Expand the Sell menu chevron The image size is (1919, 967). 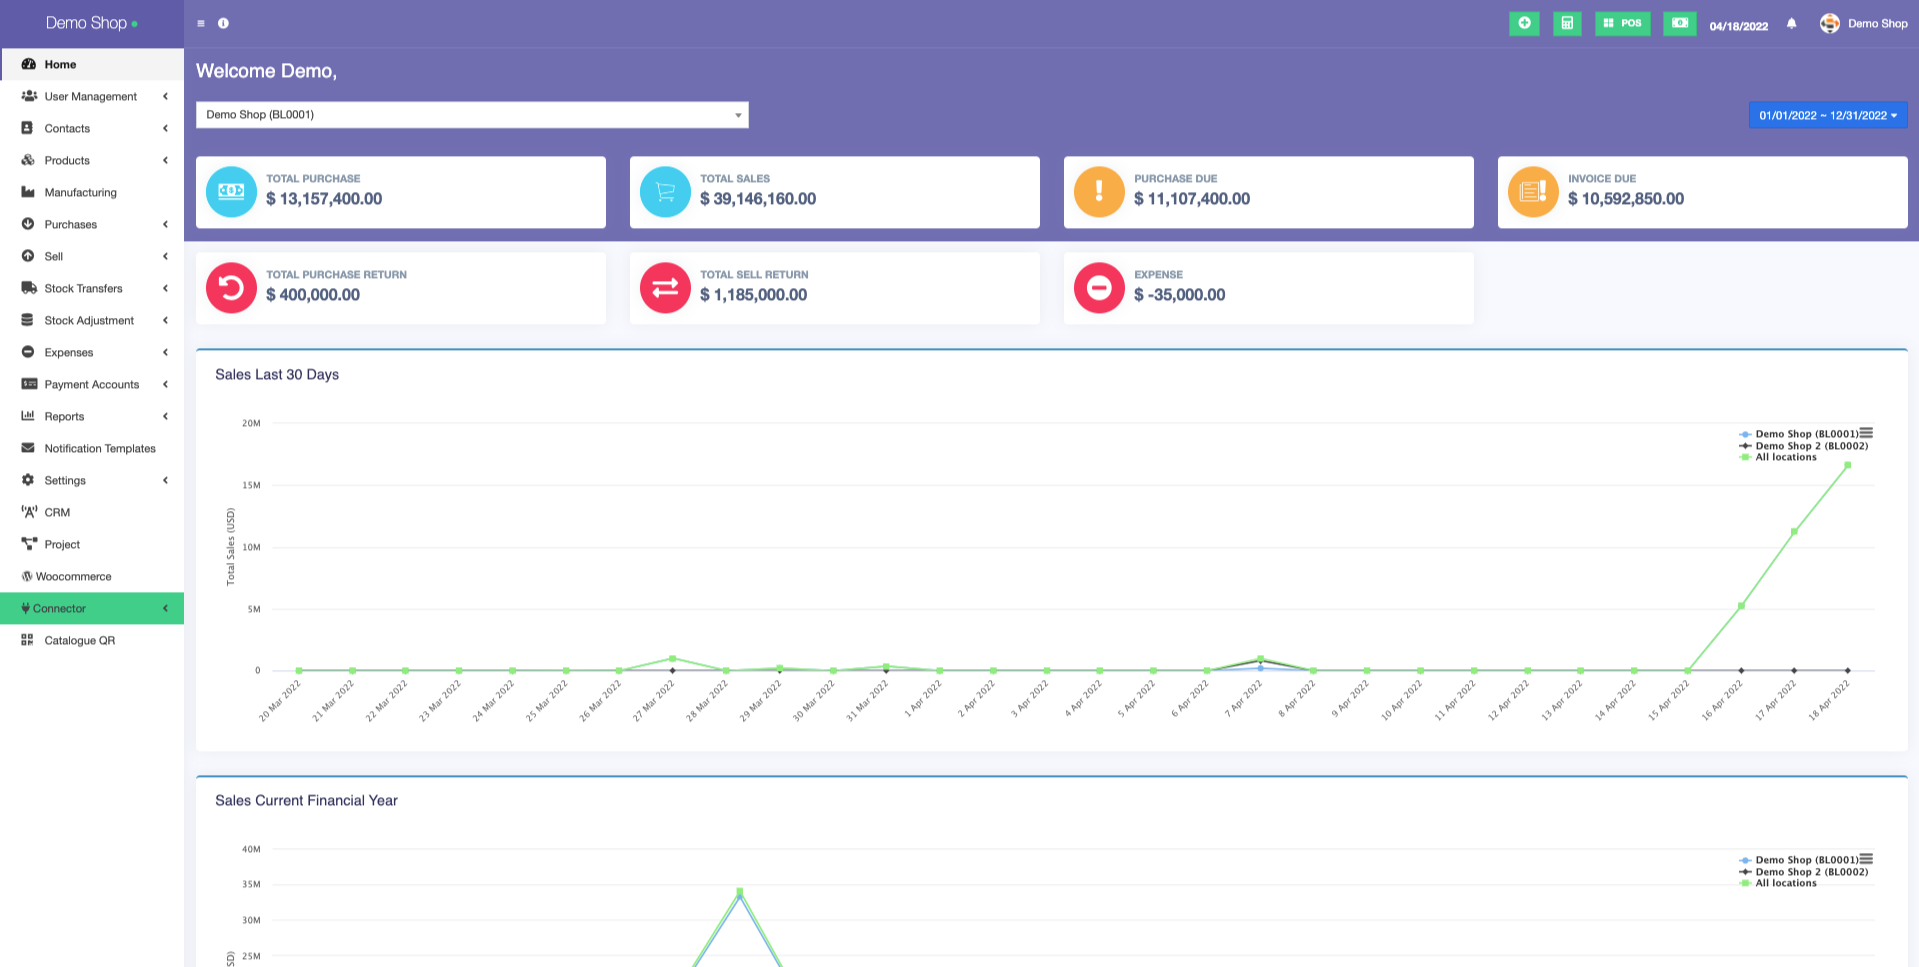[x=165, y=256]
